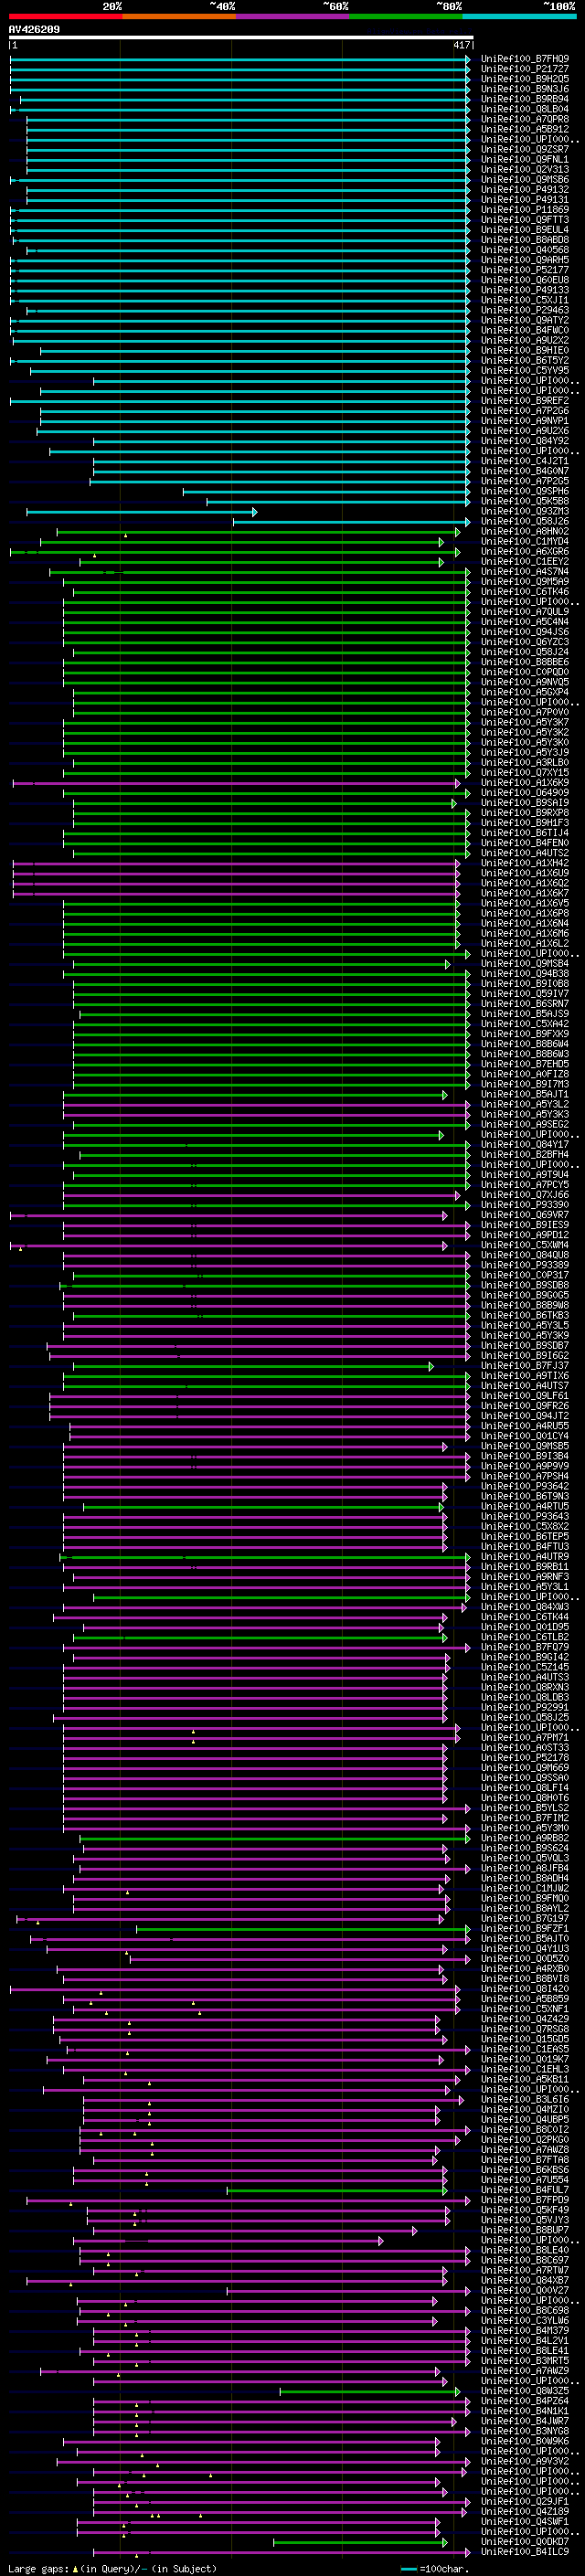
Task: Select the UniRef100_Q9FR26 label
Action: (525, 1406)
